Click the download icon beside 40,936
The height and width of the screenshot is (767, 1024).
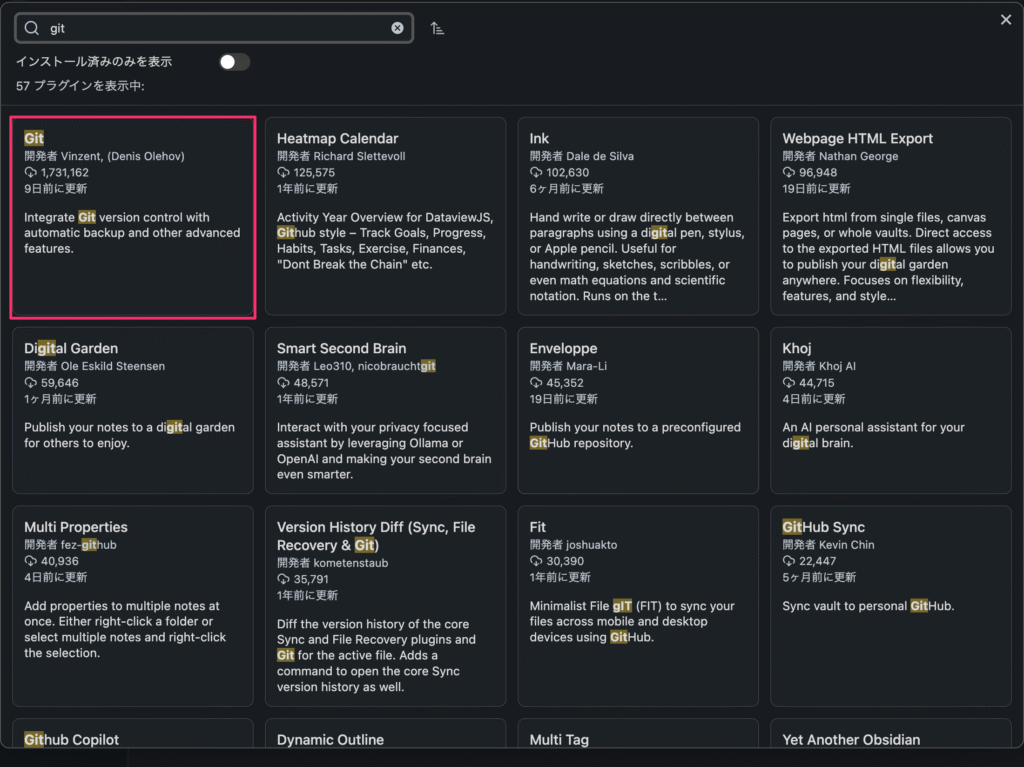(x=31, y=561)
